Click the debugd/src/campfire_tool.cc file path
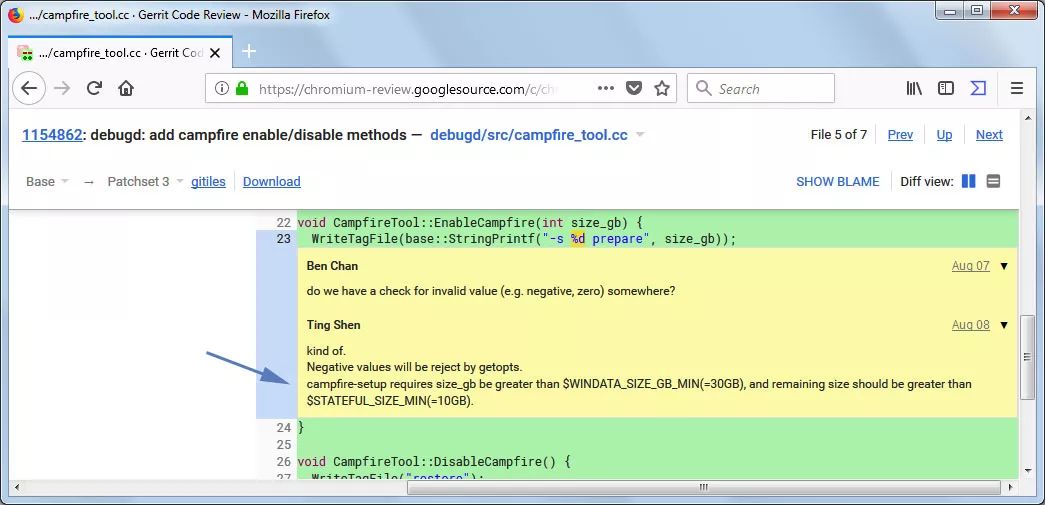The height and width of the screenshot is (505, 1045). (528, 135)
